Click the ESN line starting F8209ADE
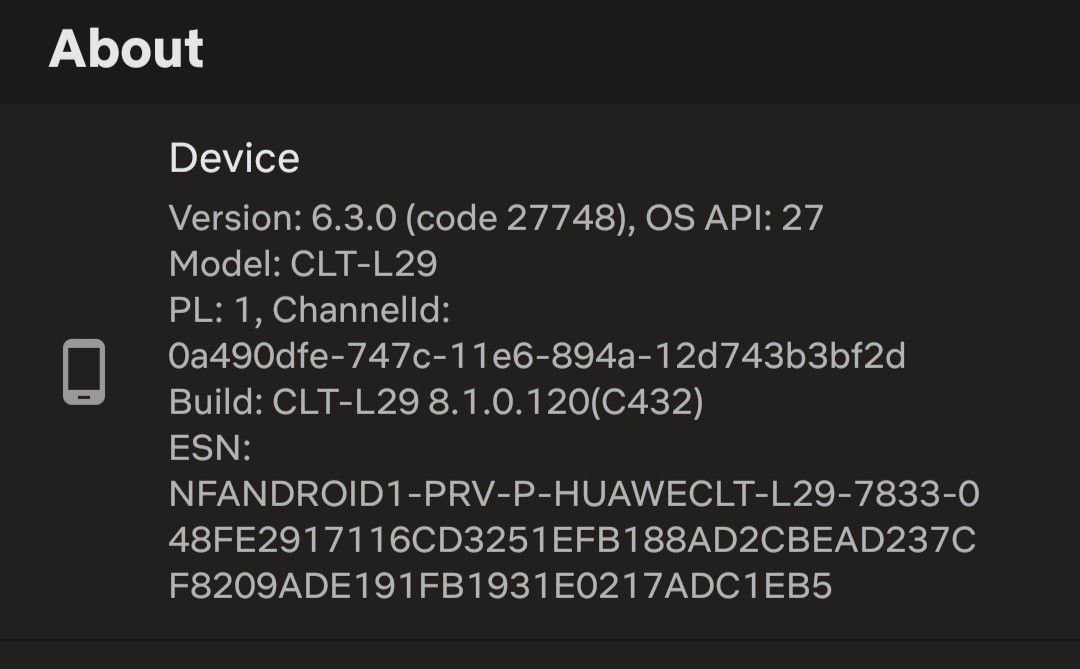This screenshot has width=1080, height=669. pos(501,586)
